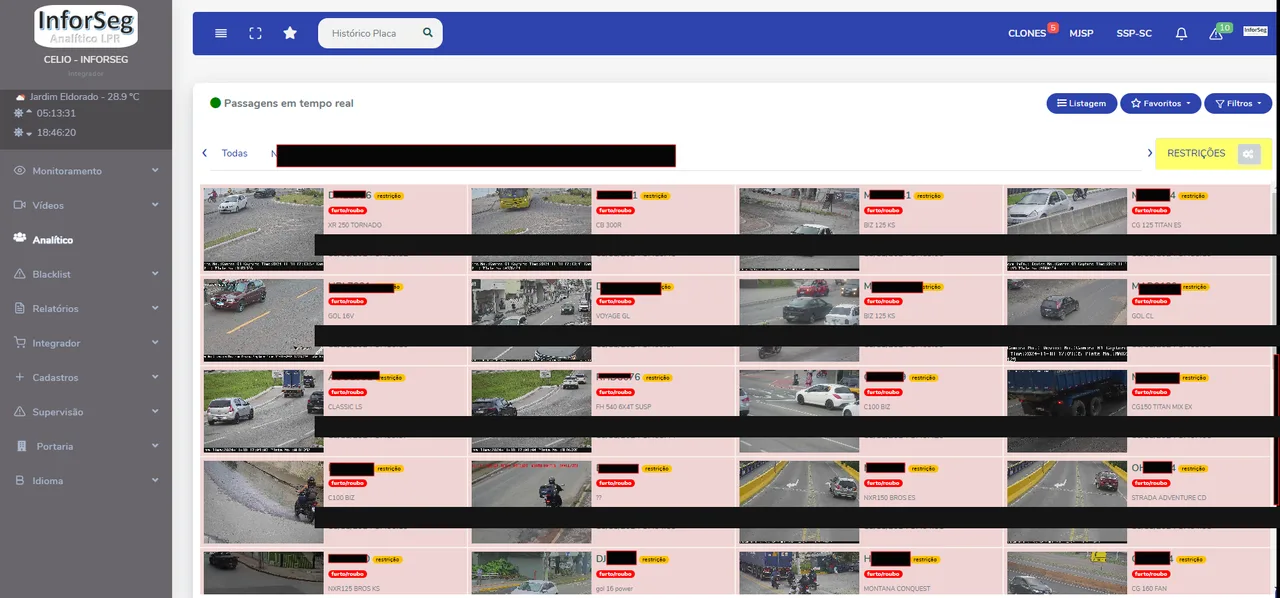1280x598 pixels.
Task: Click the Analítico people icon
Action: pos(20,239)
